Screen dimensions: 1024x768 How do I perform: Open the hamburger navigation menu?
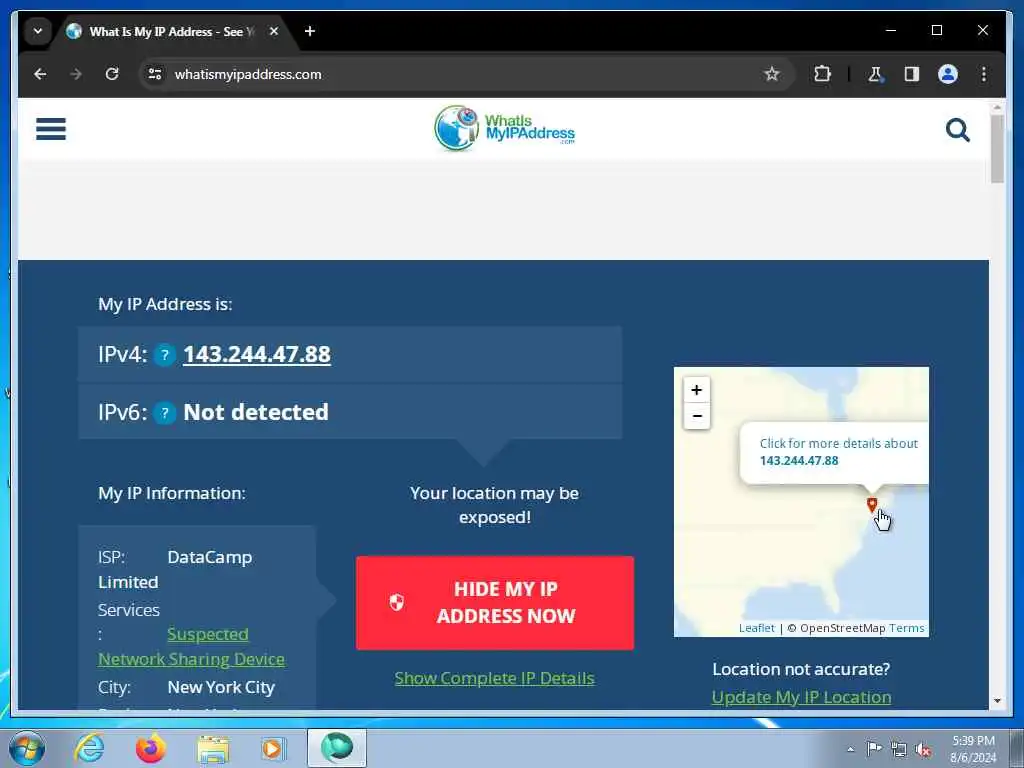(x=51, y=129)
